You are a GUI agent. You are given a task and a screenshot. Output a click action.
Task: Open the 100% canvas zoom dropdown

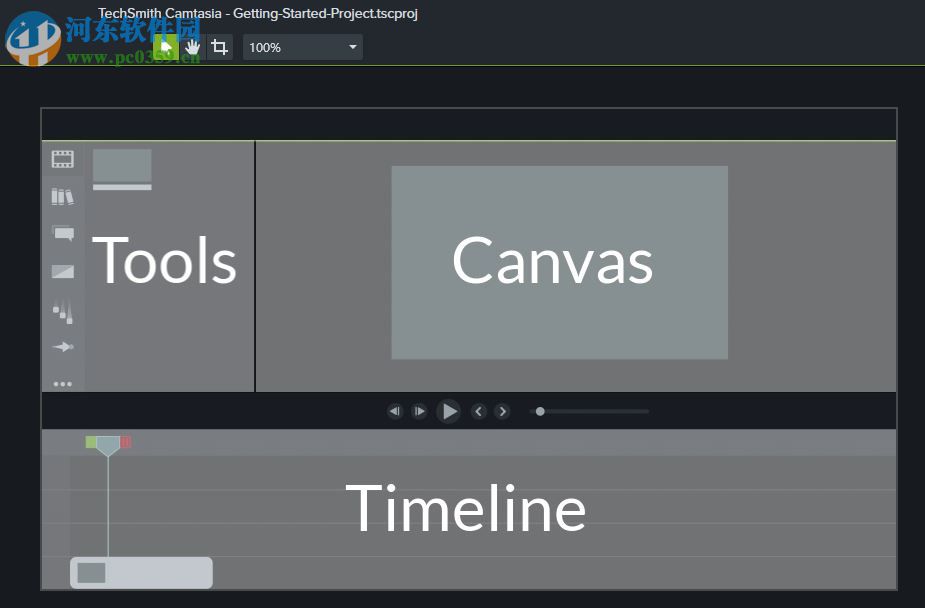click(x=302, y=46)
